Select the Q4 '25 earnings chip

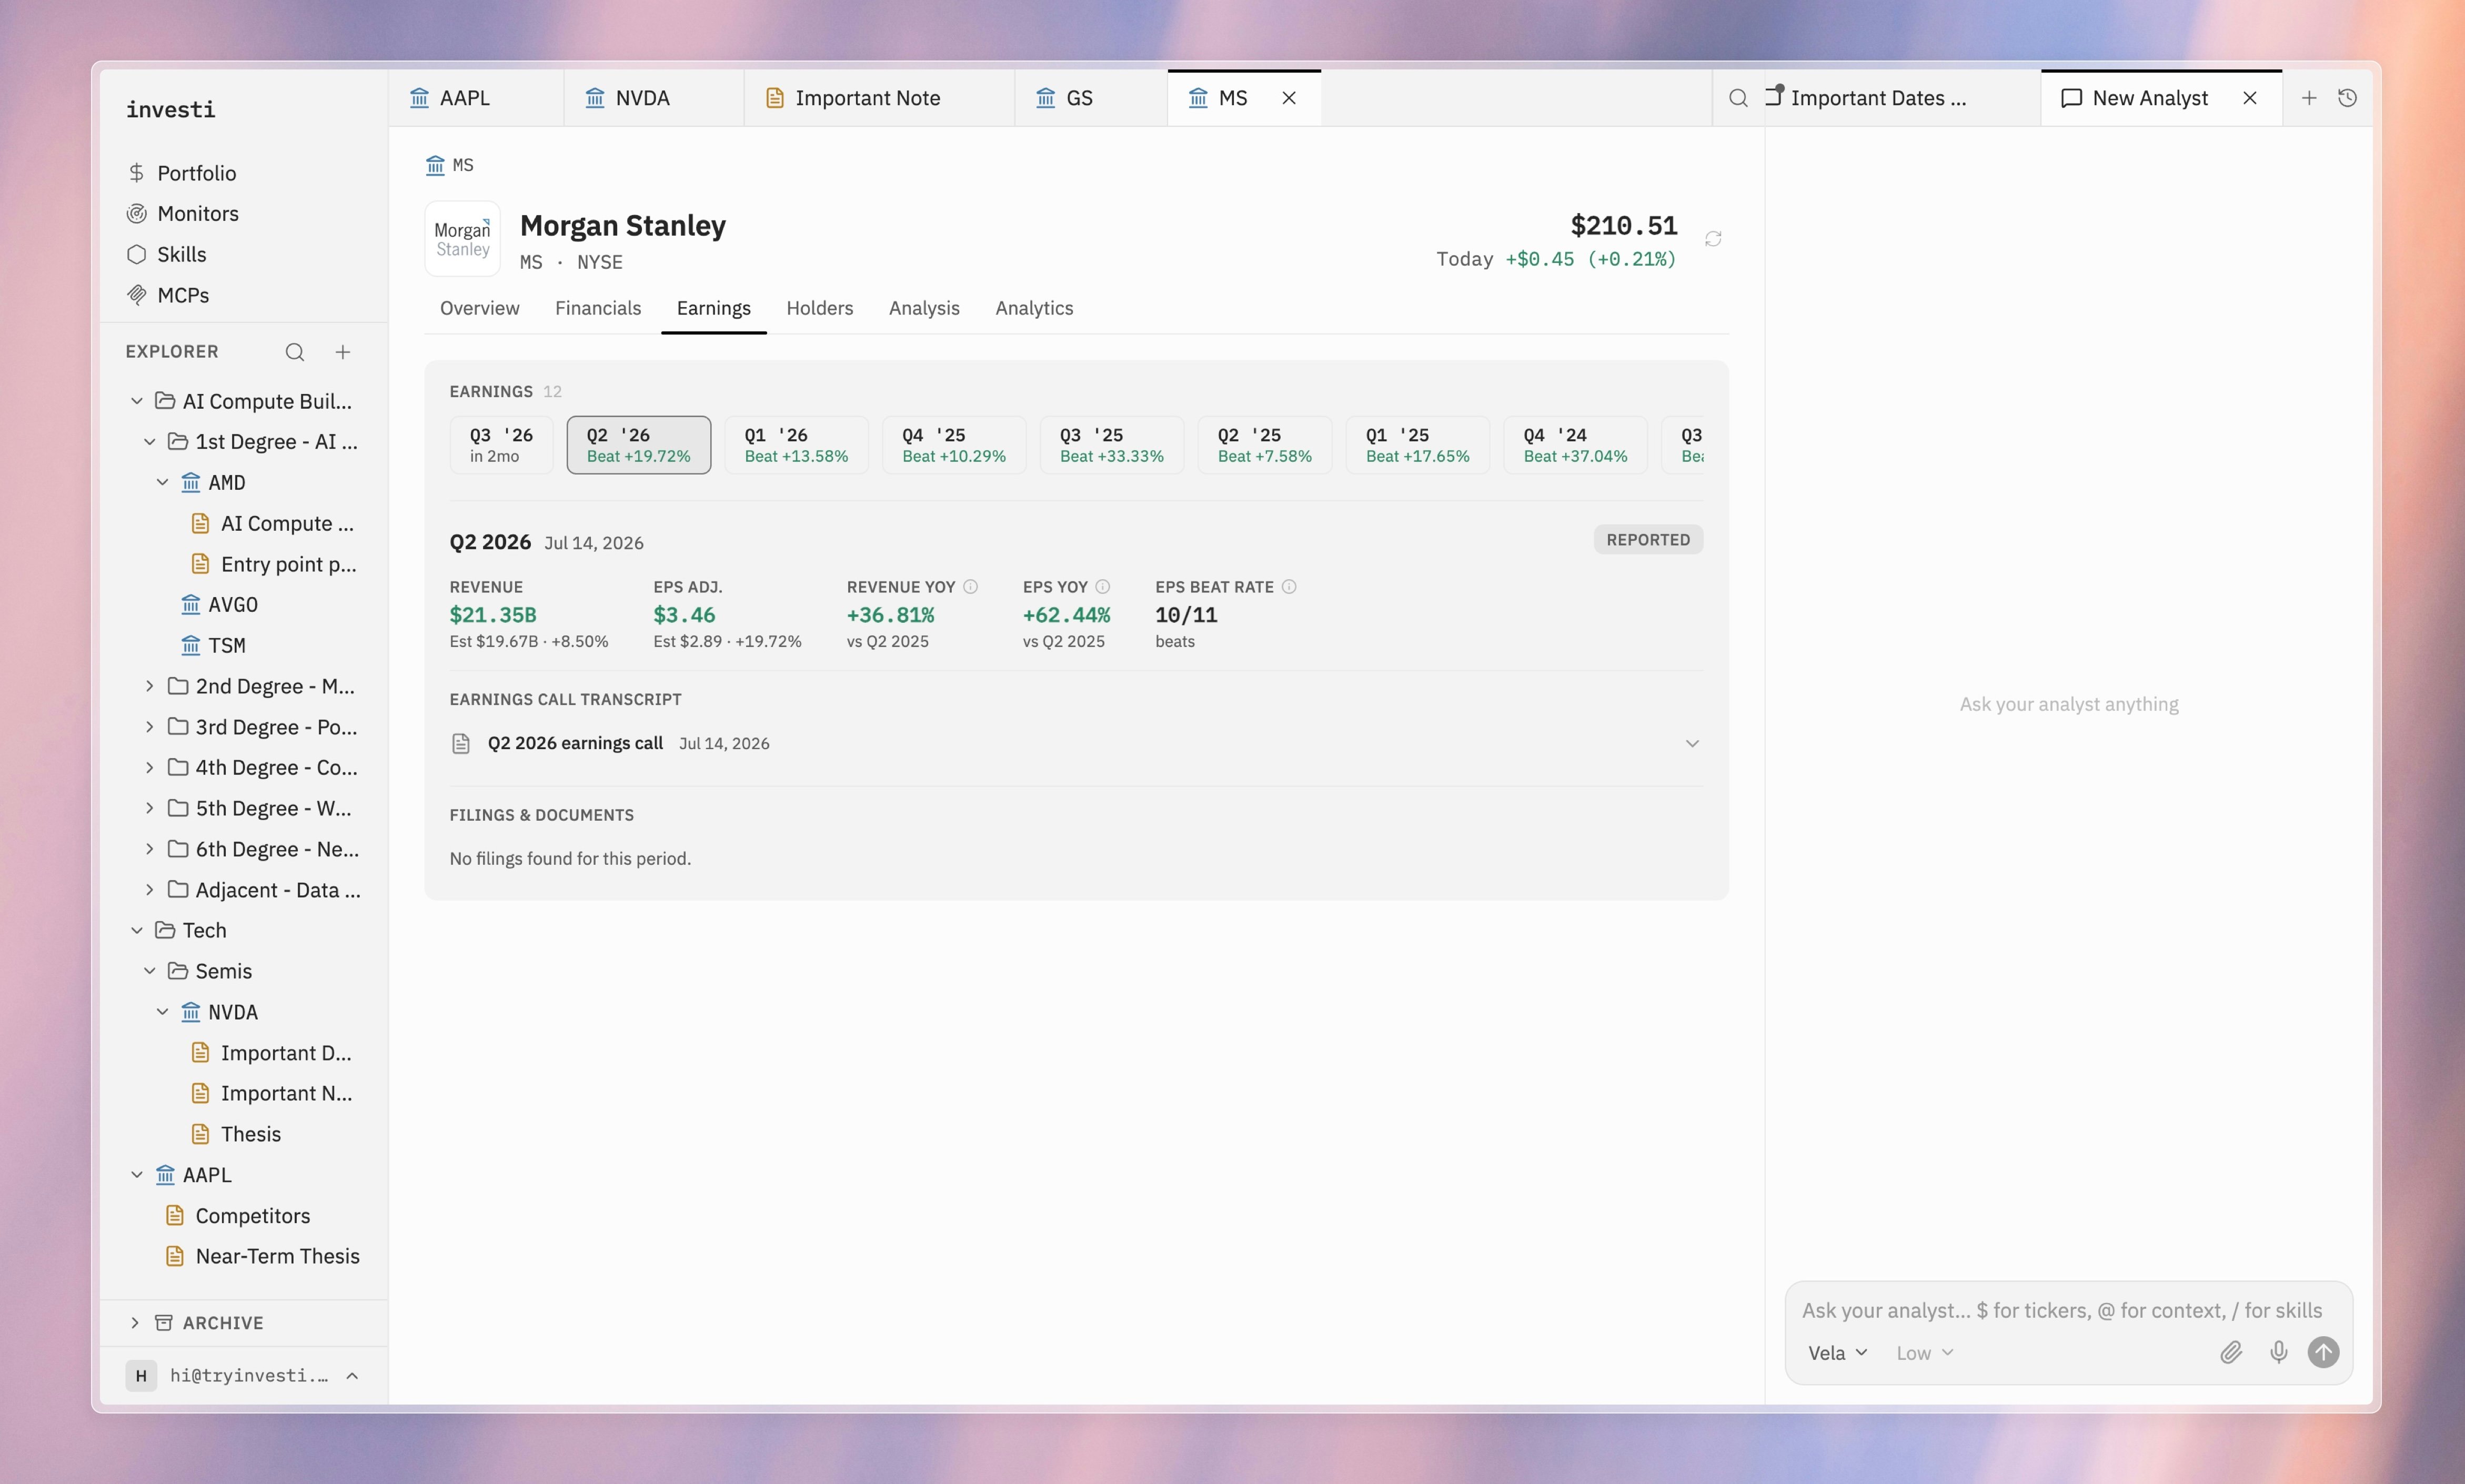click(x=954, y=445)
